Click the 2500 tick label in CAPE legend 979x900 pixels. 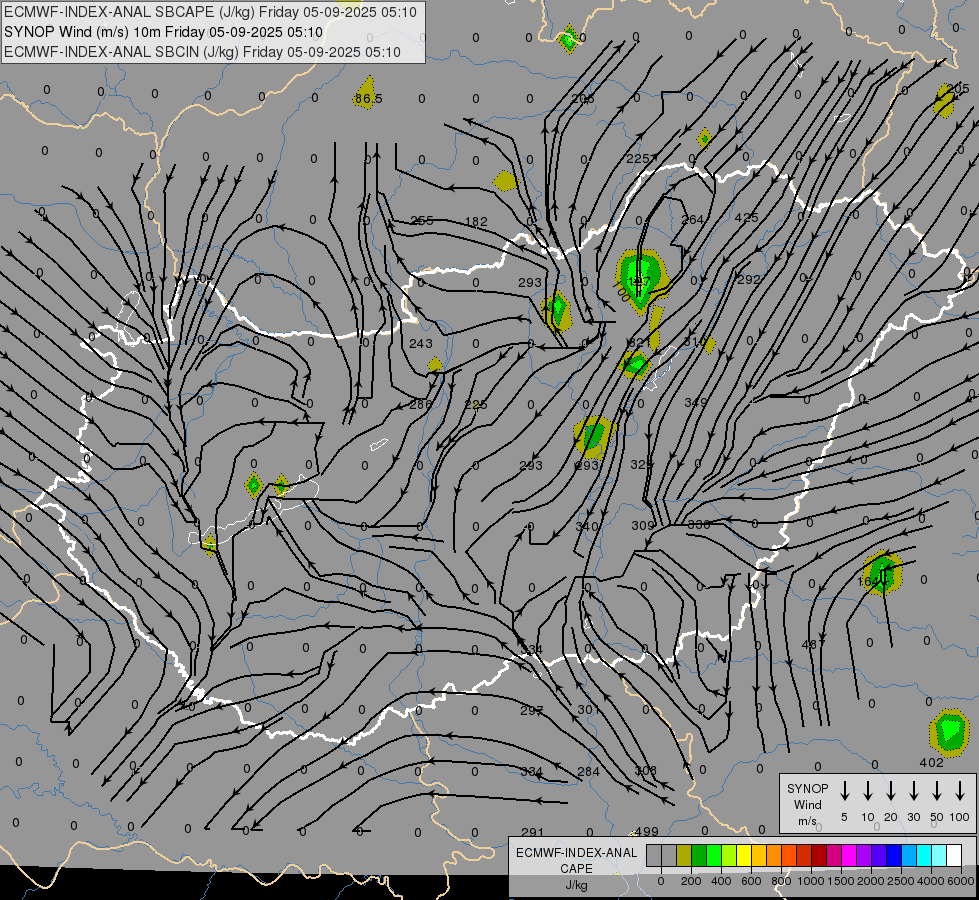[900, 881]
